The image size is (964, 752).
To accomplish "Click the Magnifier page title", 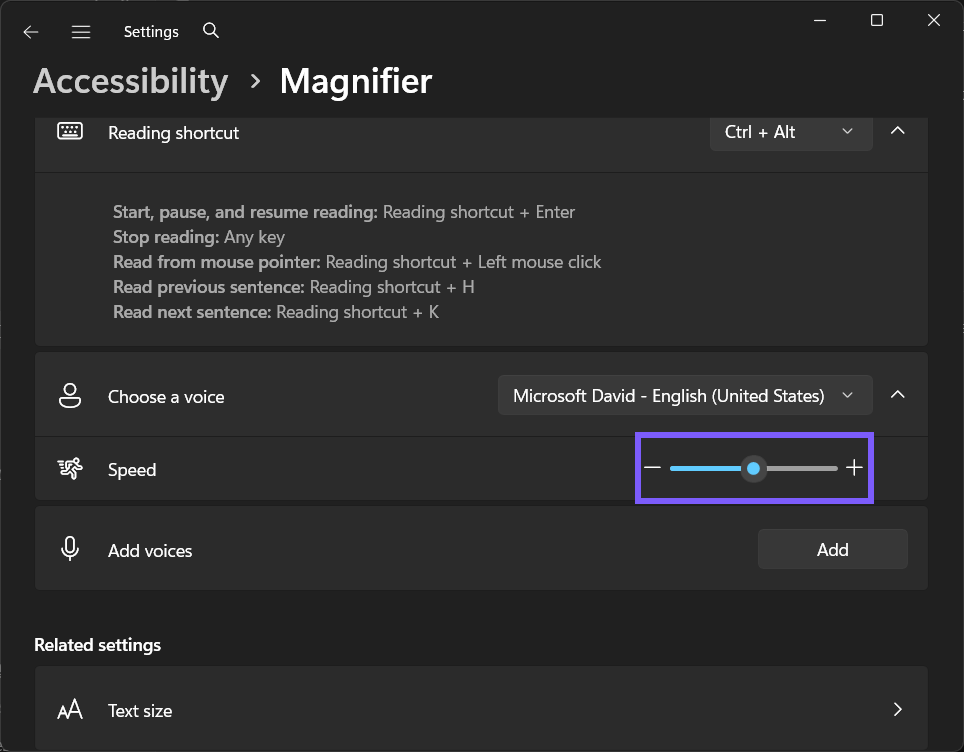I will pos(356,82).
